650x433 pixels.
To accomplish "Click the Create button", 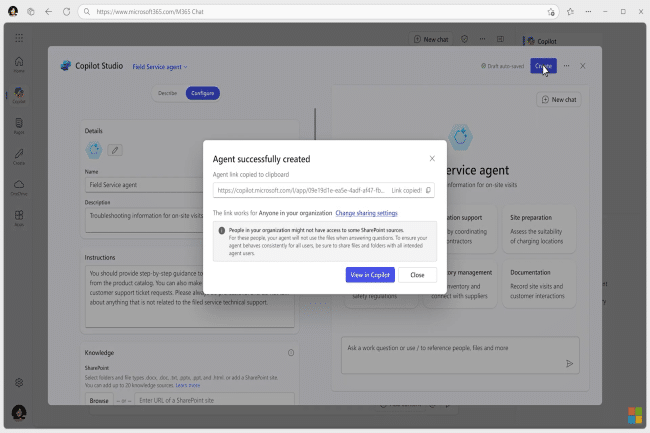I will click(543, 66).
